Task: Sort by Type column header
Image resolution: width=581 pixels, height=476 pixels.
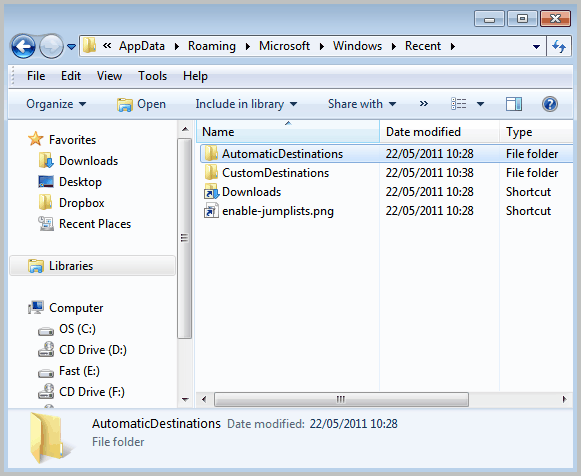Action: pyautogui.click(x=536, y=132)
